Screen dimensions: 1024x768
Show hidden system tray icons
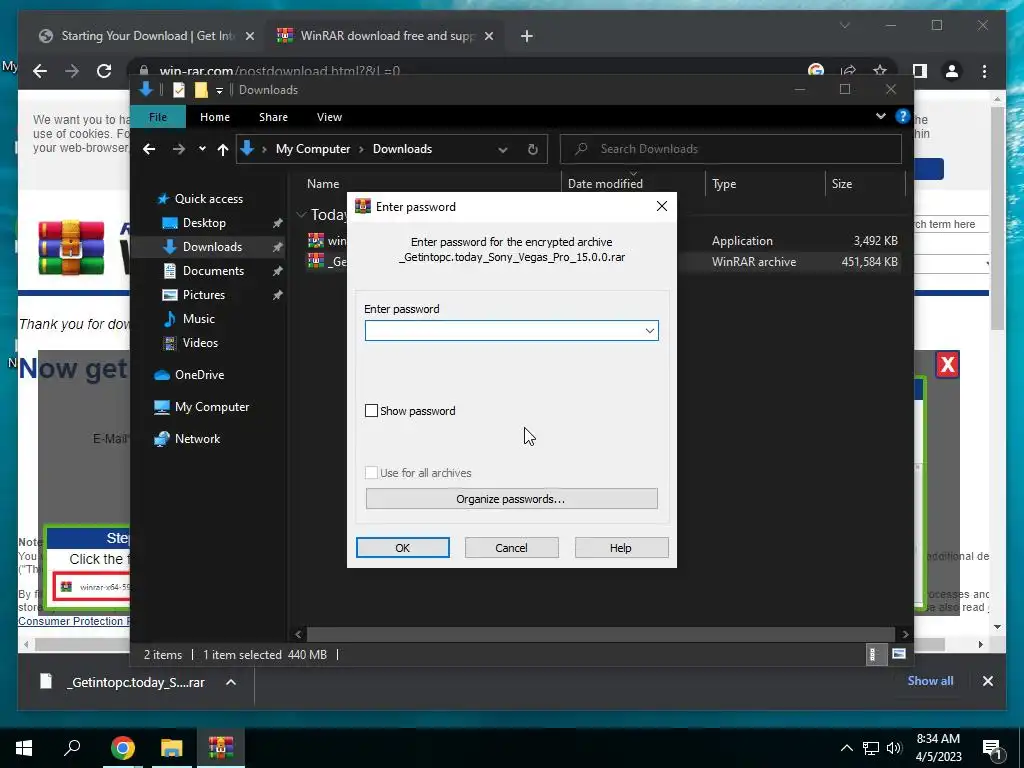(846, 748)
